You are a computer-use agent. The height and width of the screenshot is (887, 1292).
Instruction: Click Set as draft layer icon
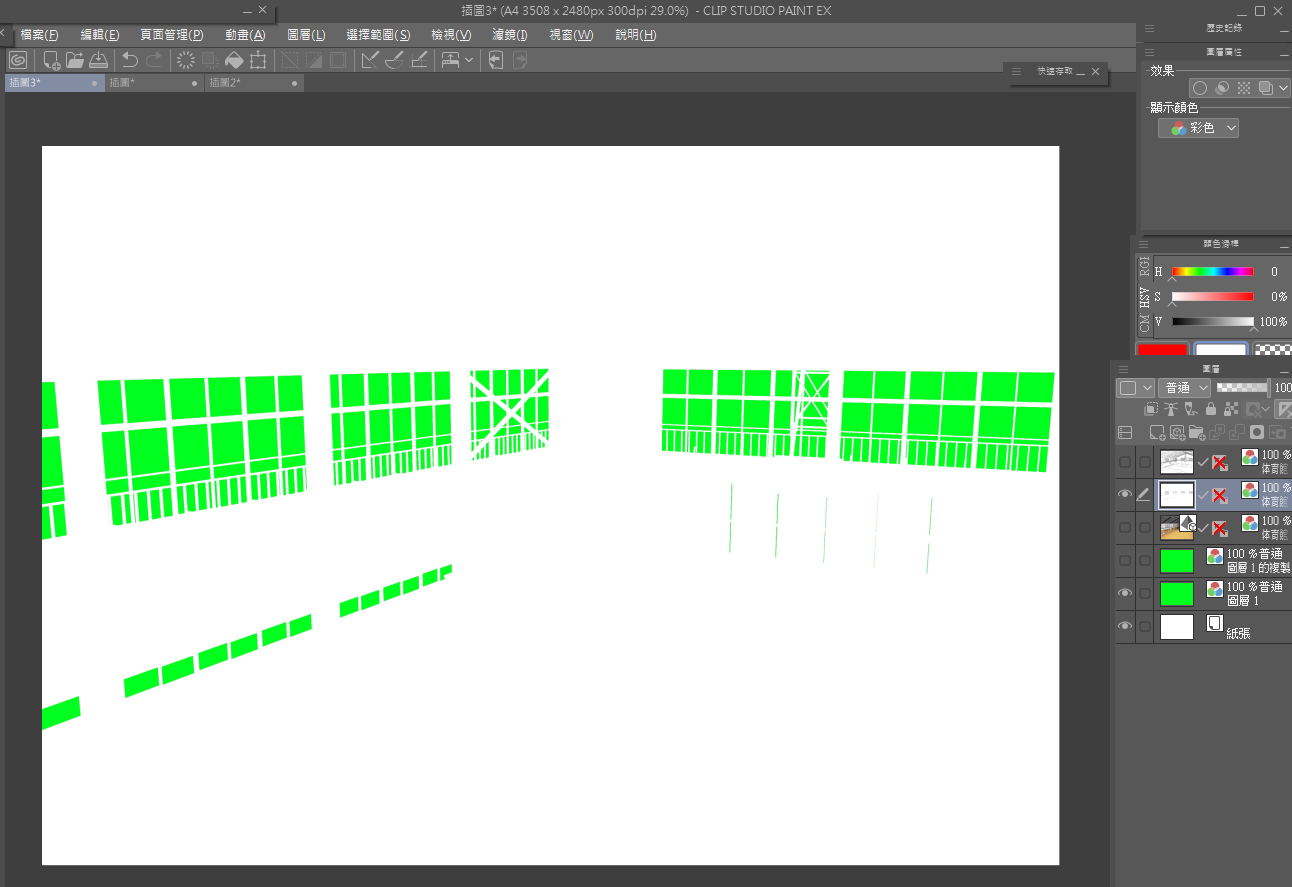point(1191,409)
